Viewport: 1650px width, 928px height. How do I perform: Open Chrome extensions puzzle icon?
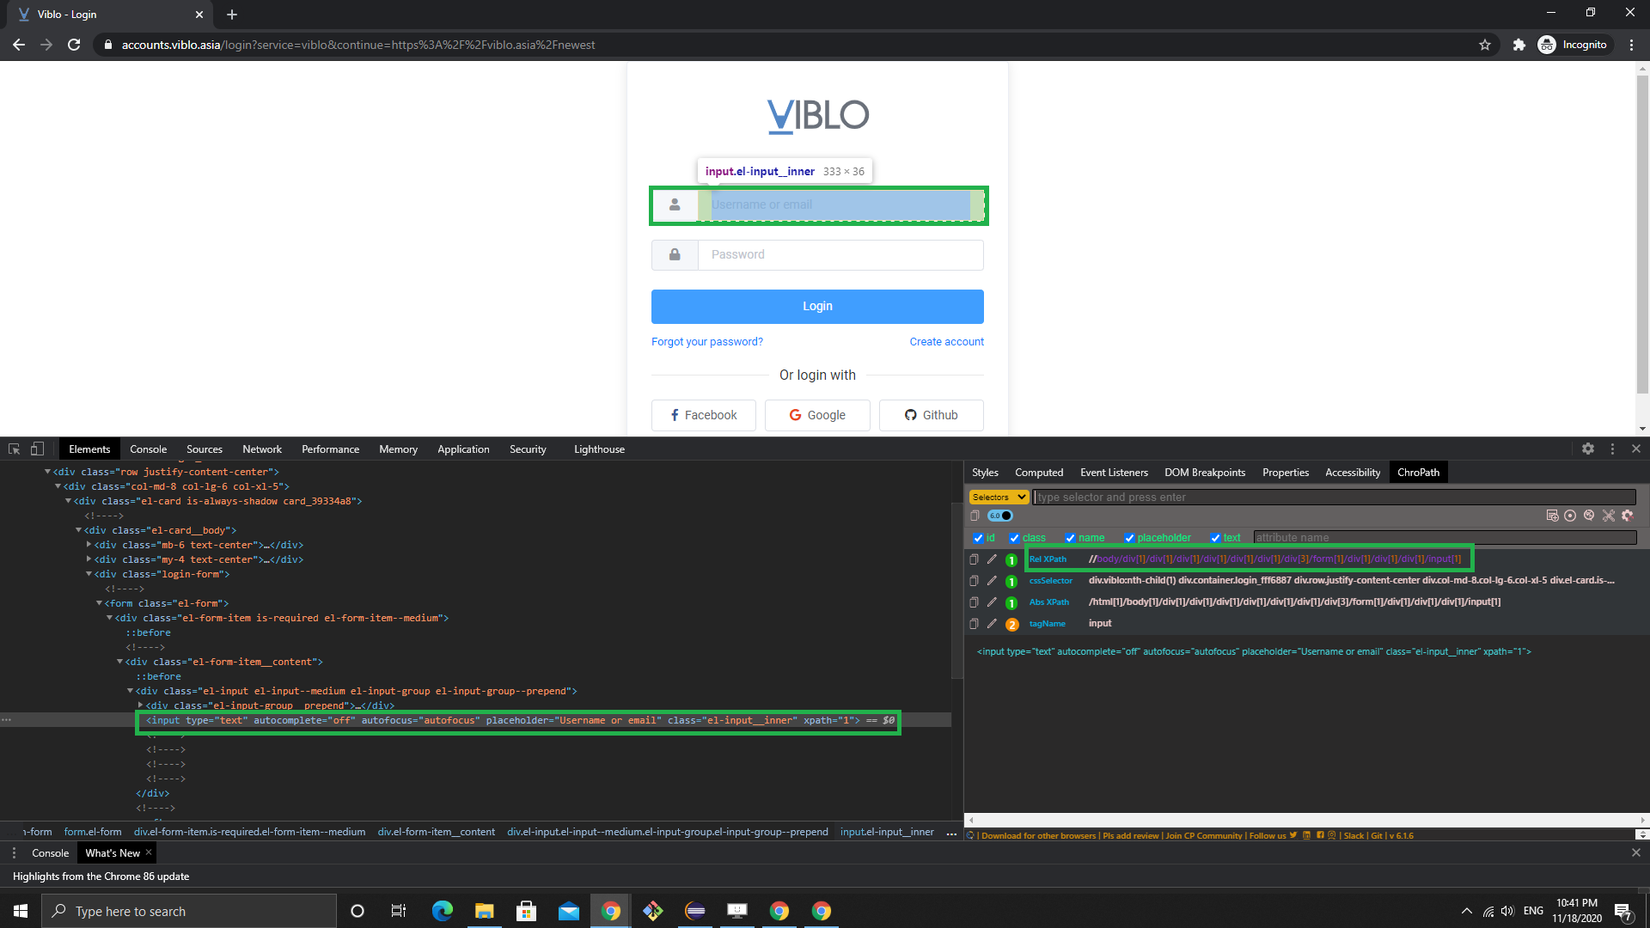point(1519,45)
